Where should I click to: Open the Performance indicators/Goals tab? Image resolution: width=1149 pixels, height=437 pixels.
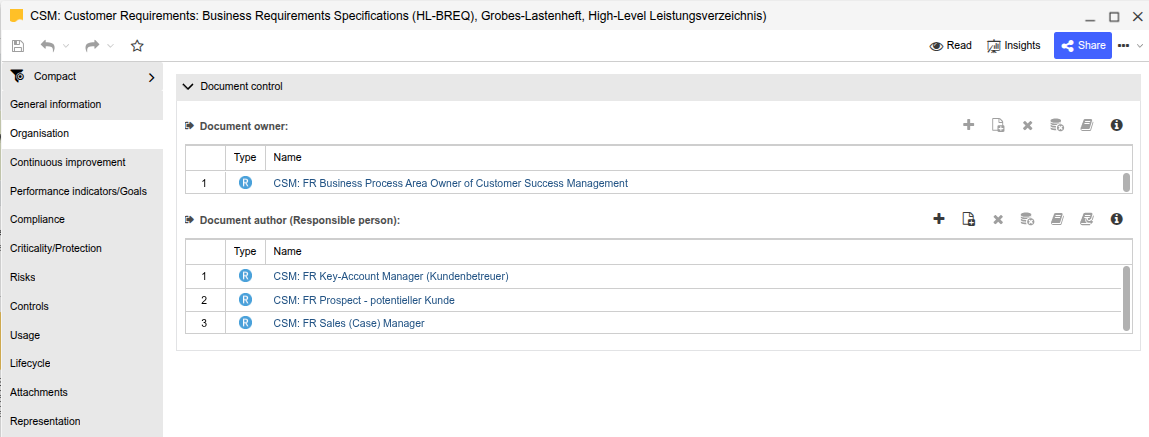81,191
